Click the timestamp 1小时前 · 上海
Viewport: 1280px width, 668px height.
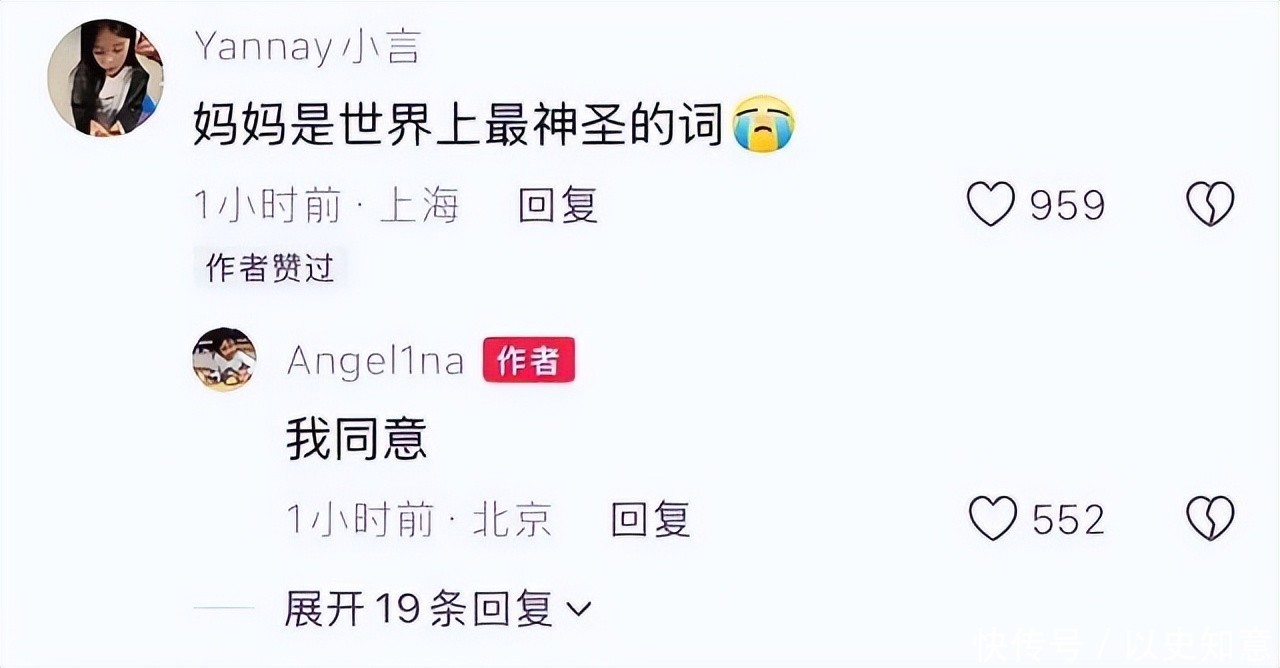pos(326,205)
